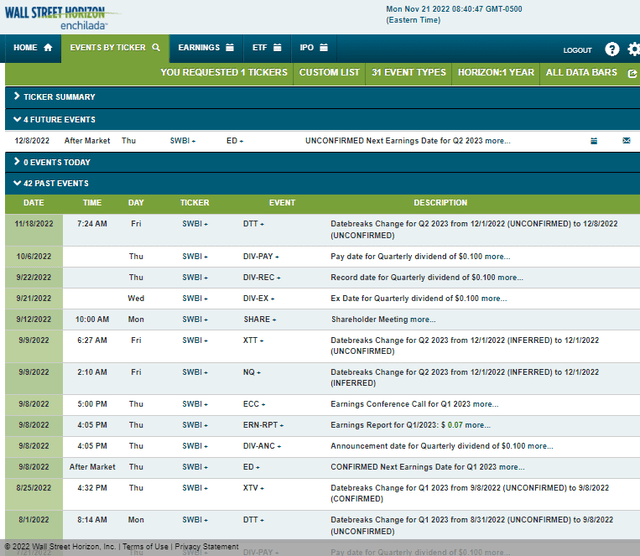640x556 pixels.
Task: Click the search magnifier in Events By Ticker
Action: click(156, 47)
